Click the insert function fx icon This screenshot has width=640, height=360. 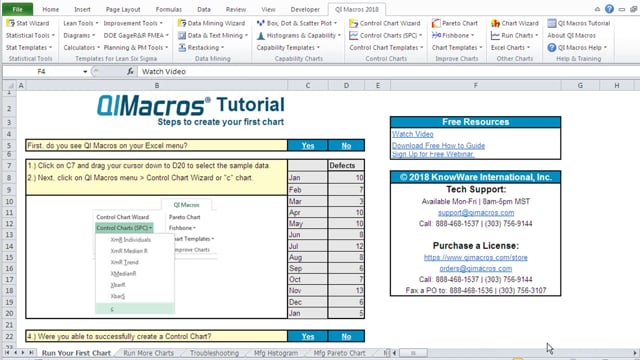(130, 71)
